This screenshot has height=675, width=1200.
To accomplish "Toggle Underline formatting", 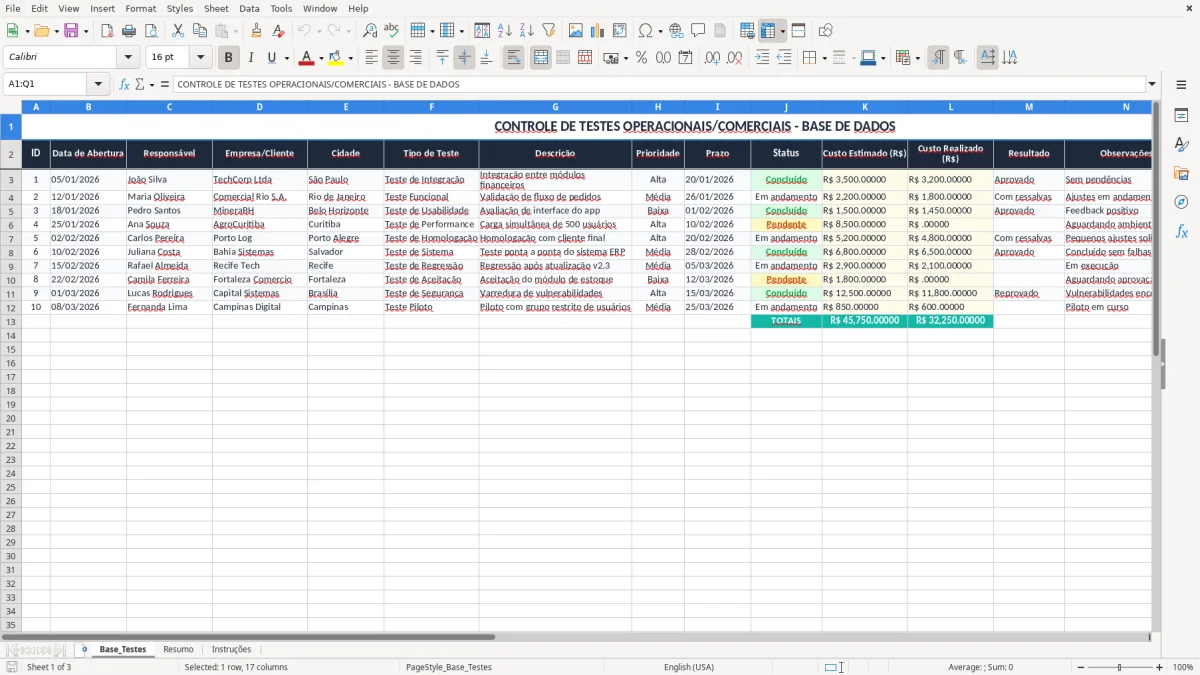I will [271, 58].
